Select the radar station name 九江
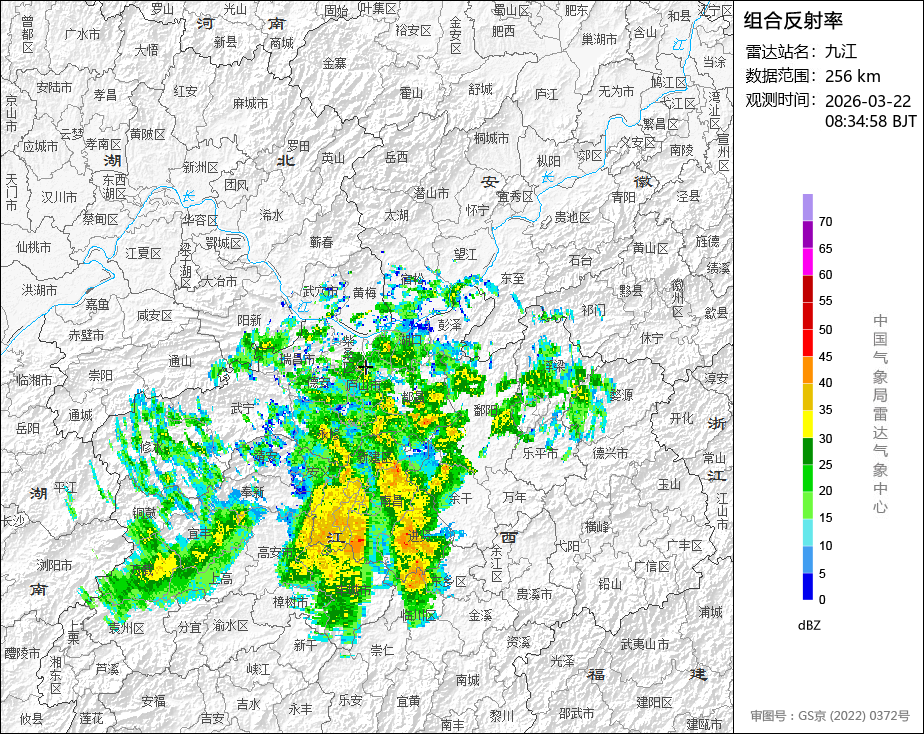 (840, 51)
